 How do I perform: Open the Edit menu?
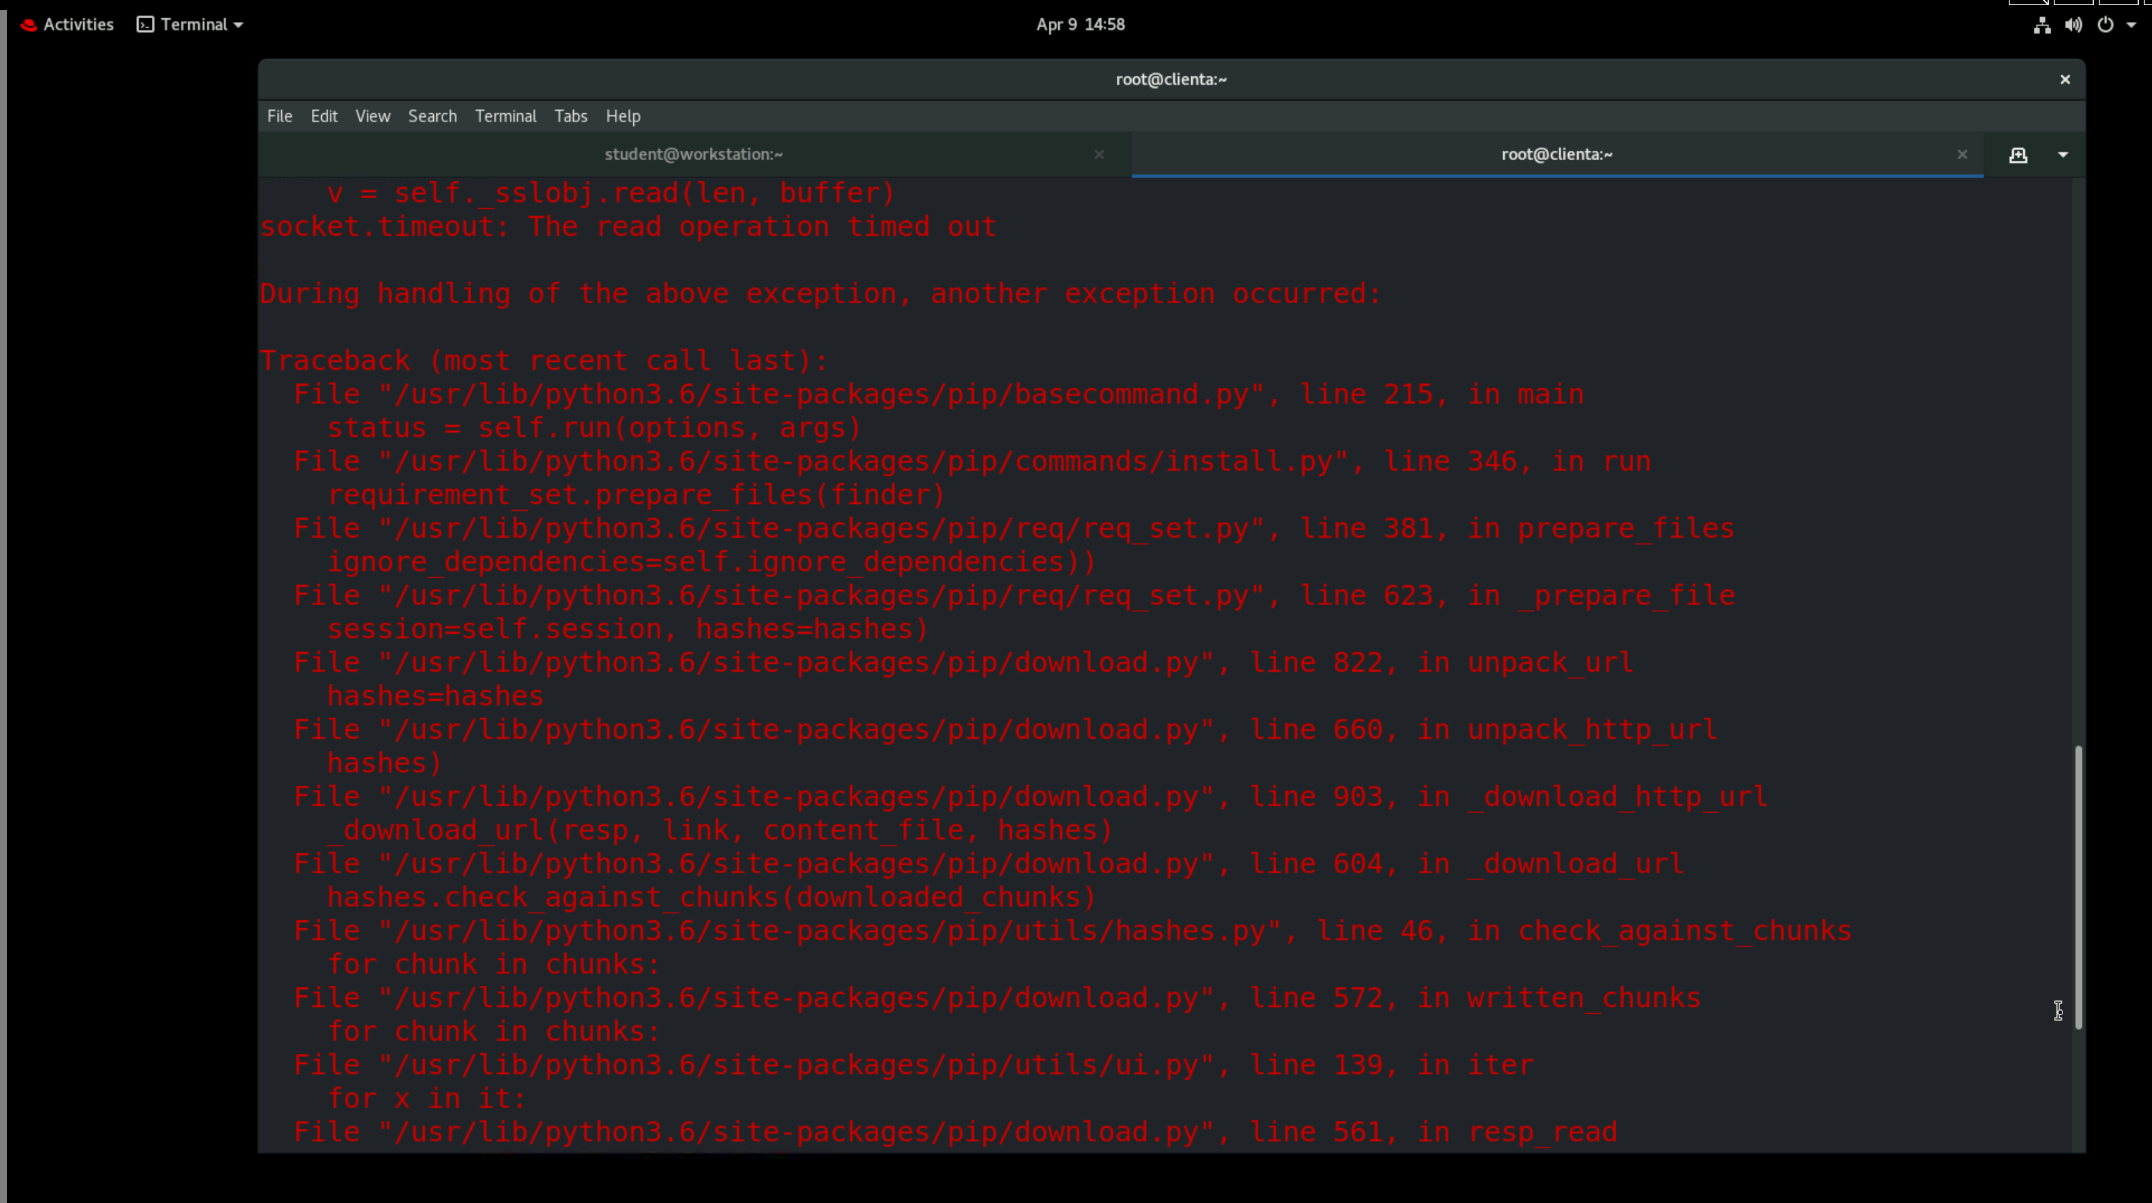coord(324,116)
